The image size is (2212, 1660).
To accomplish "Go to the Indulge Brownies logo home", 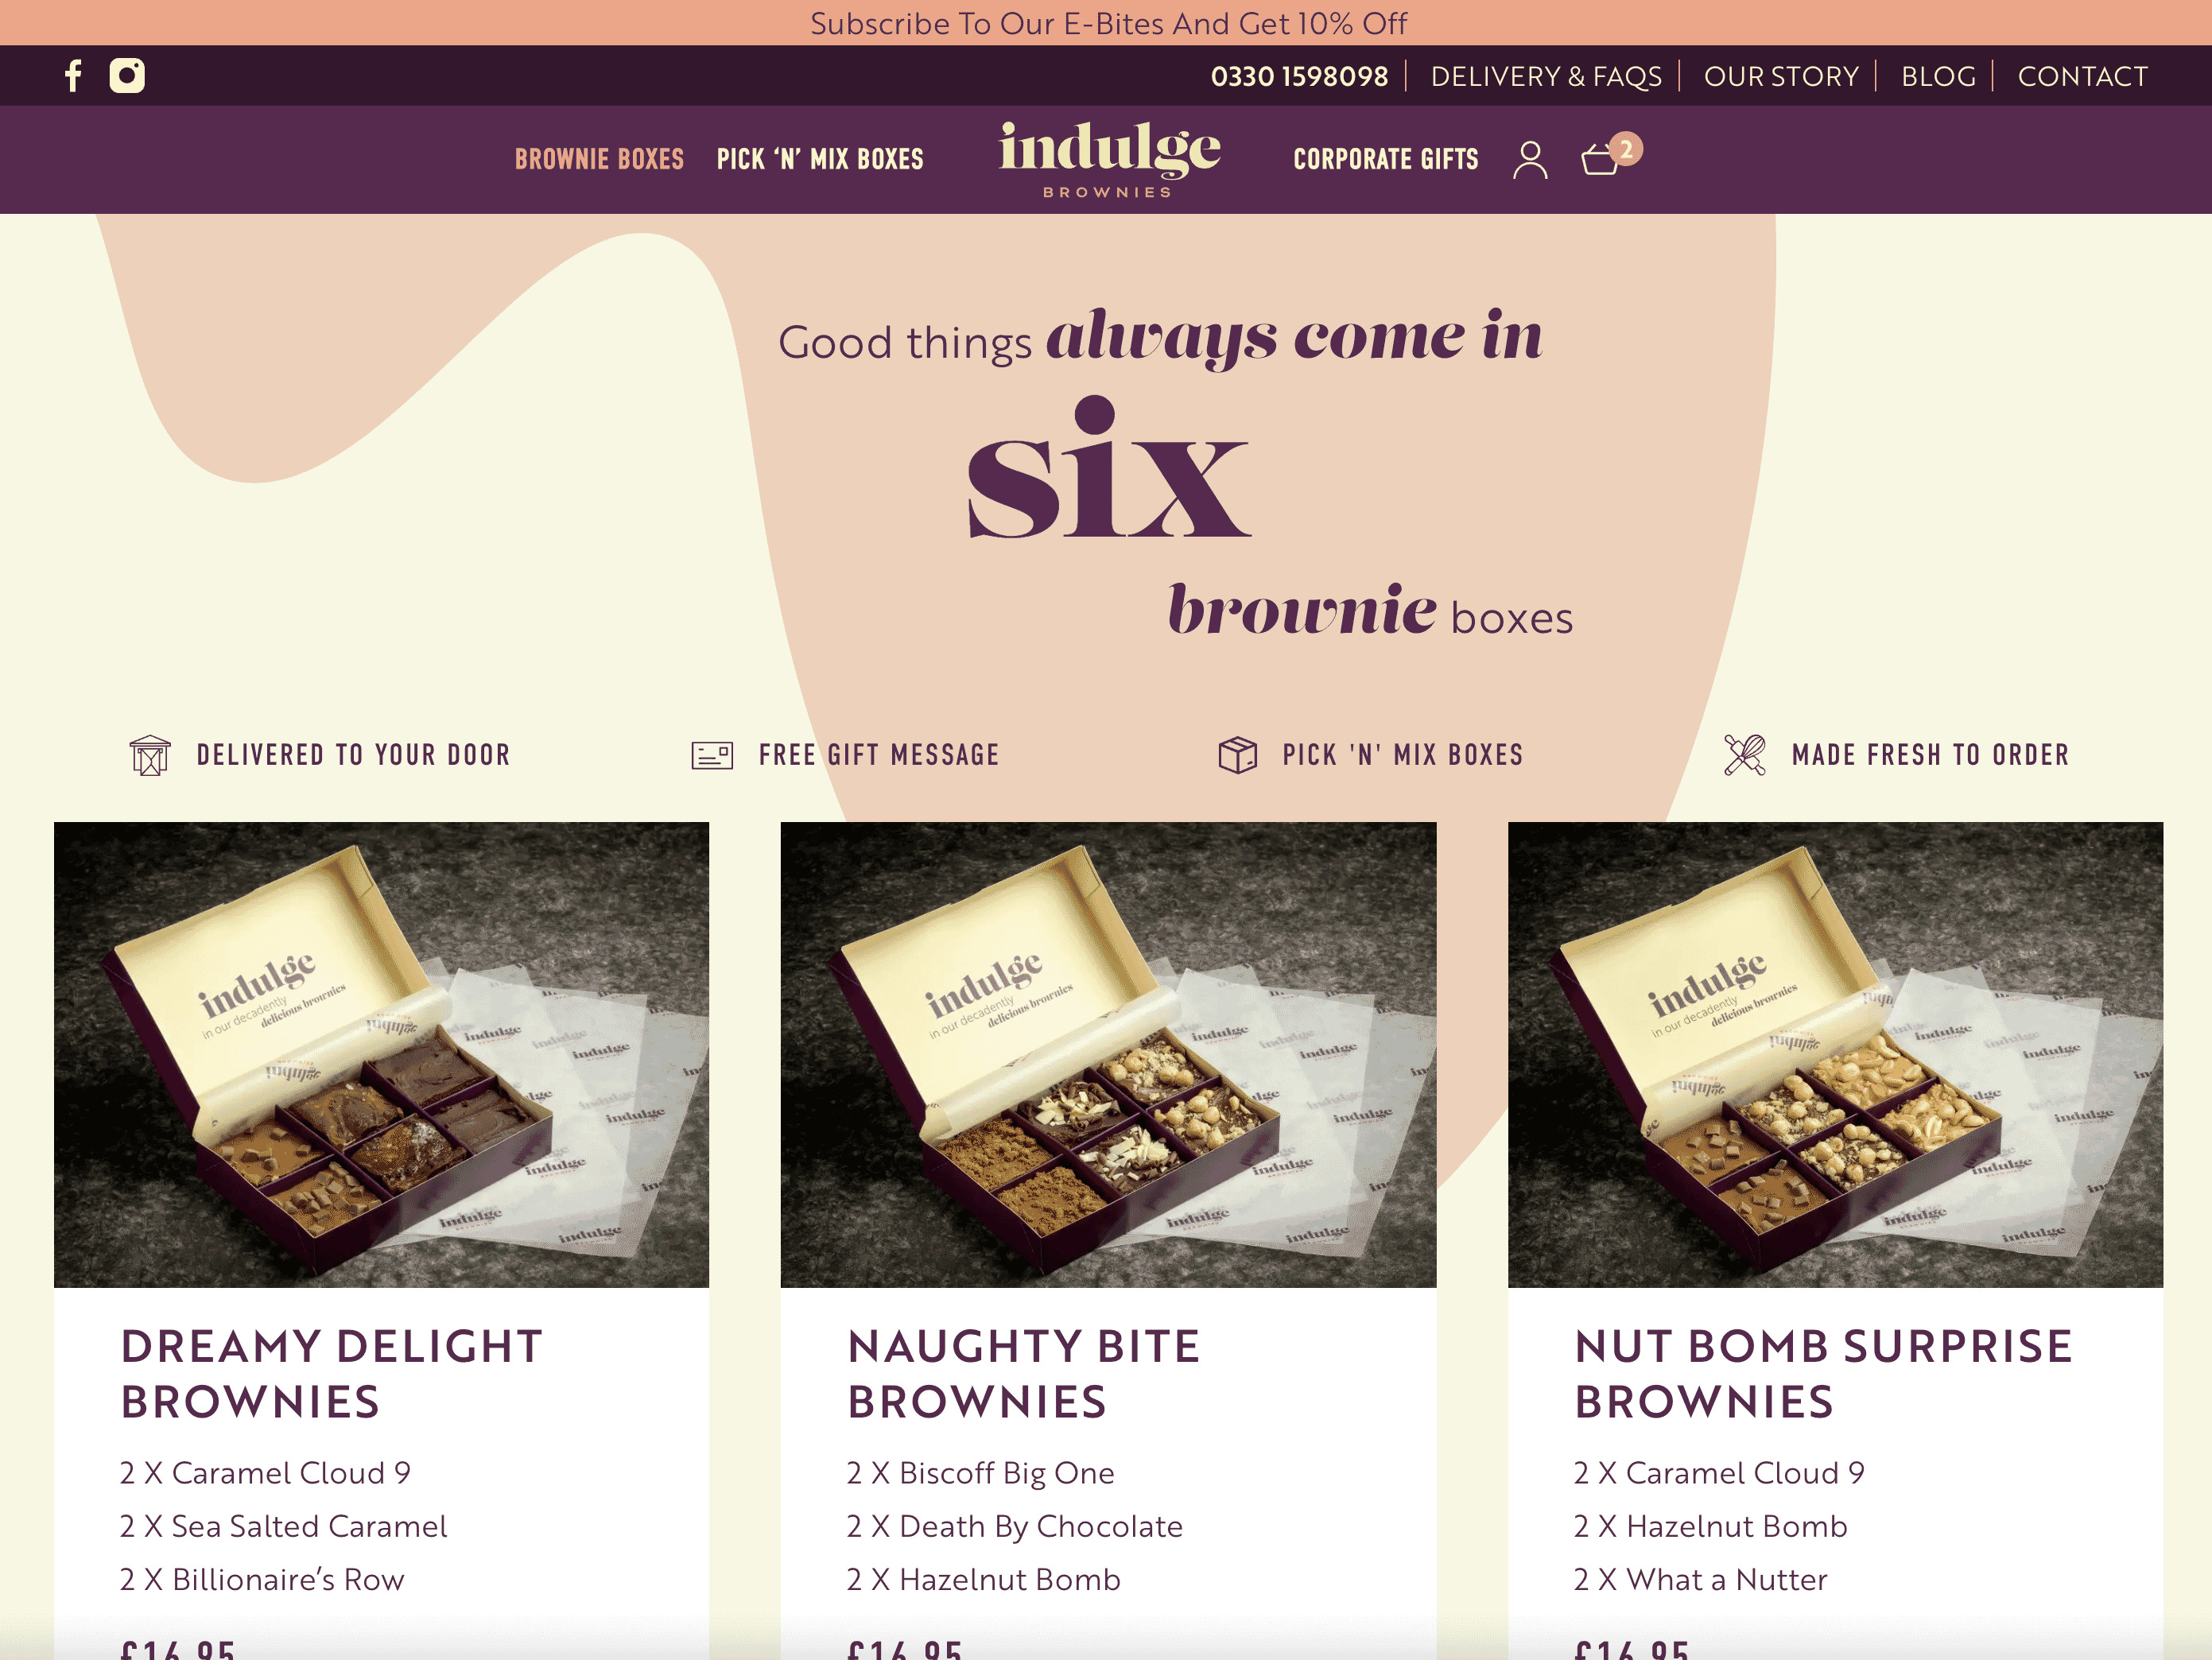I will pos(1109,159).
